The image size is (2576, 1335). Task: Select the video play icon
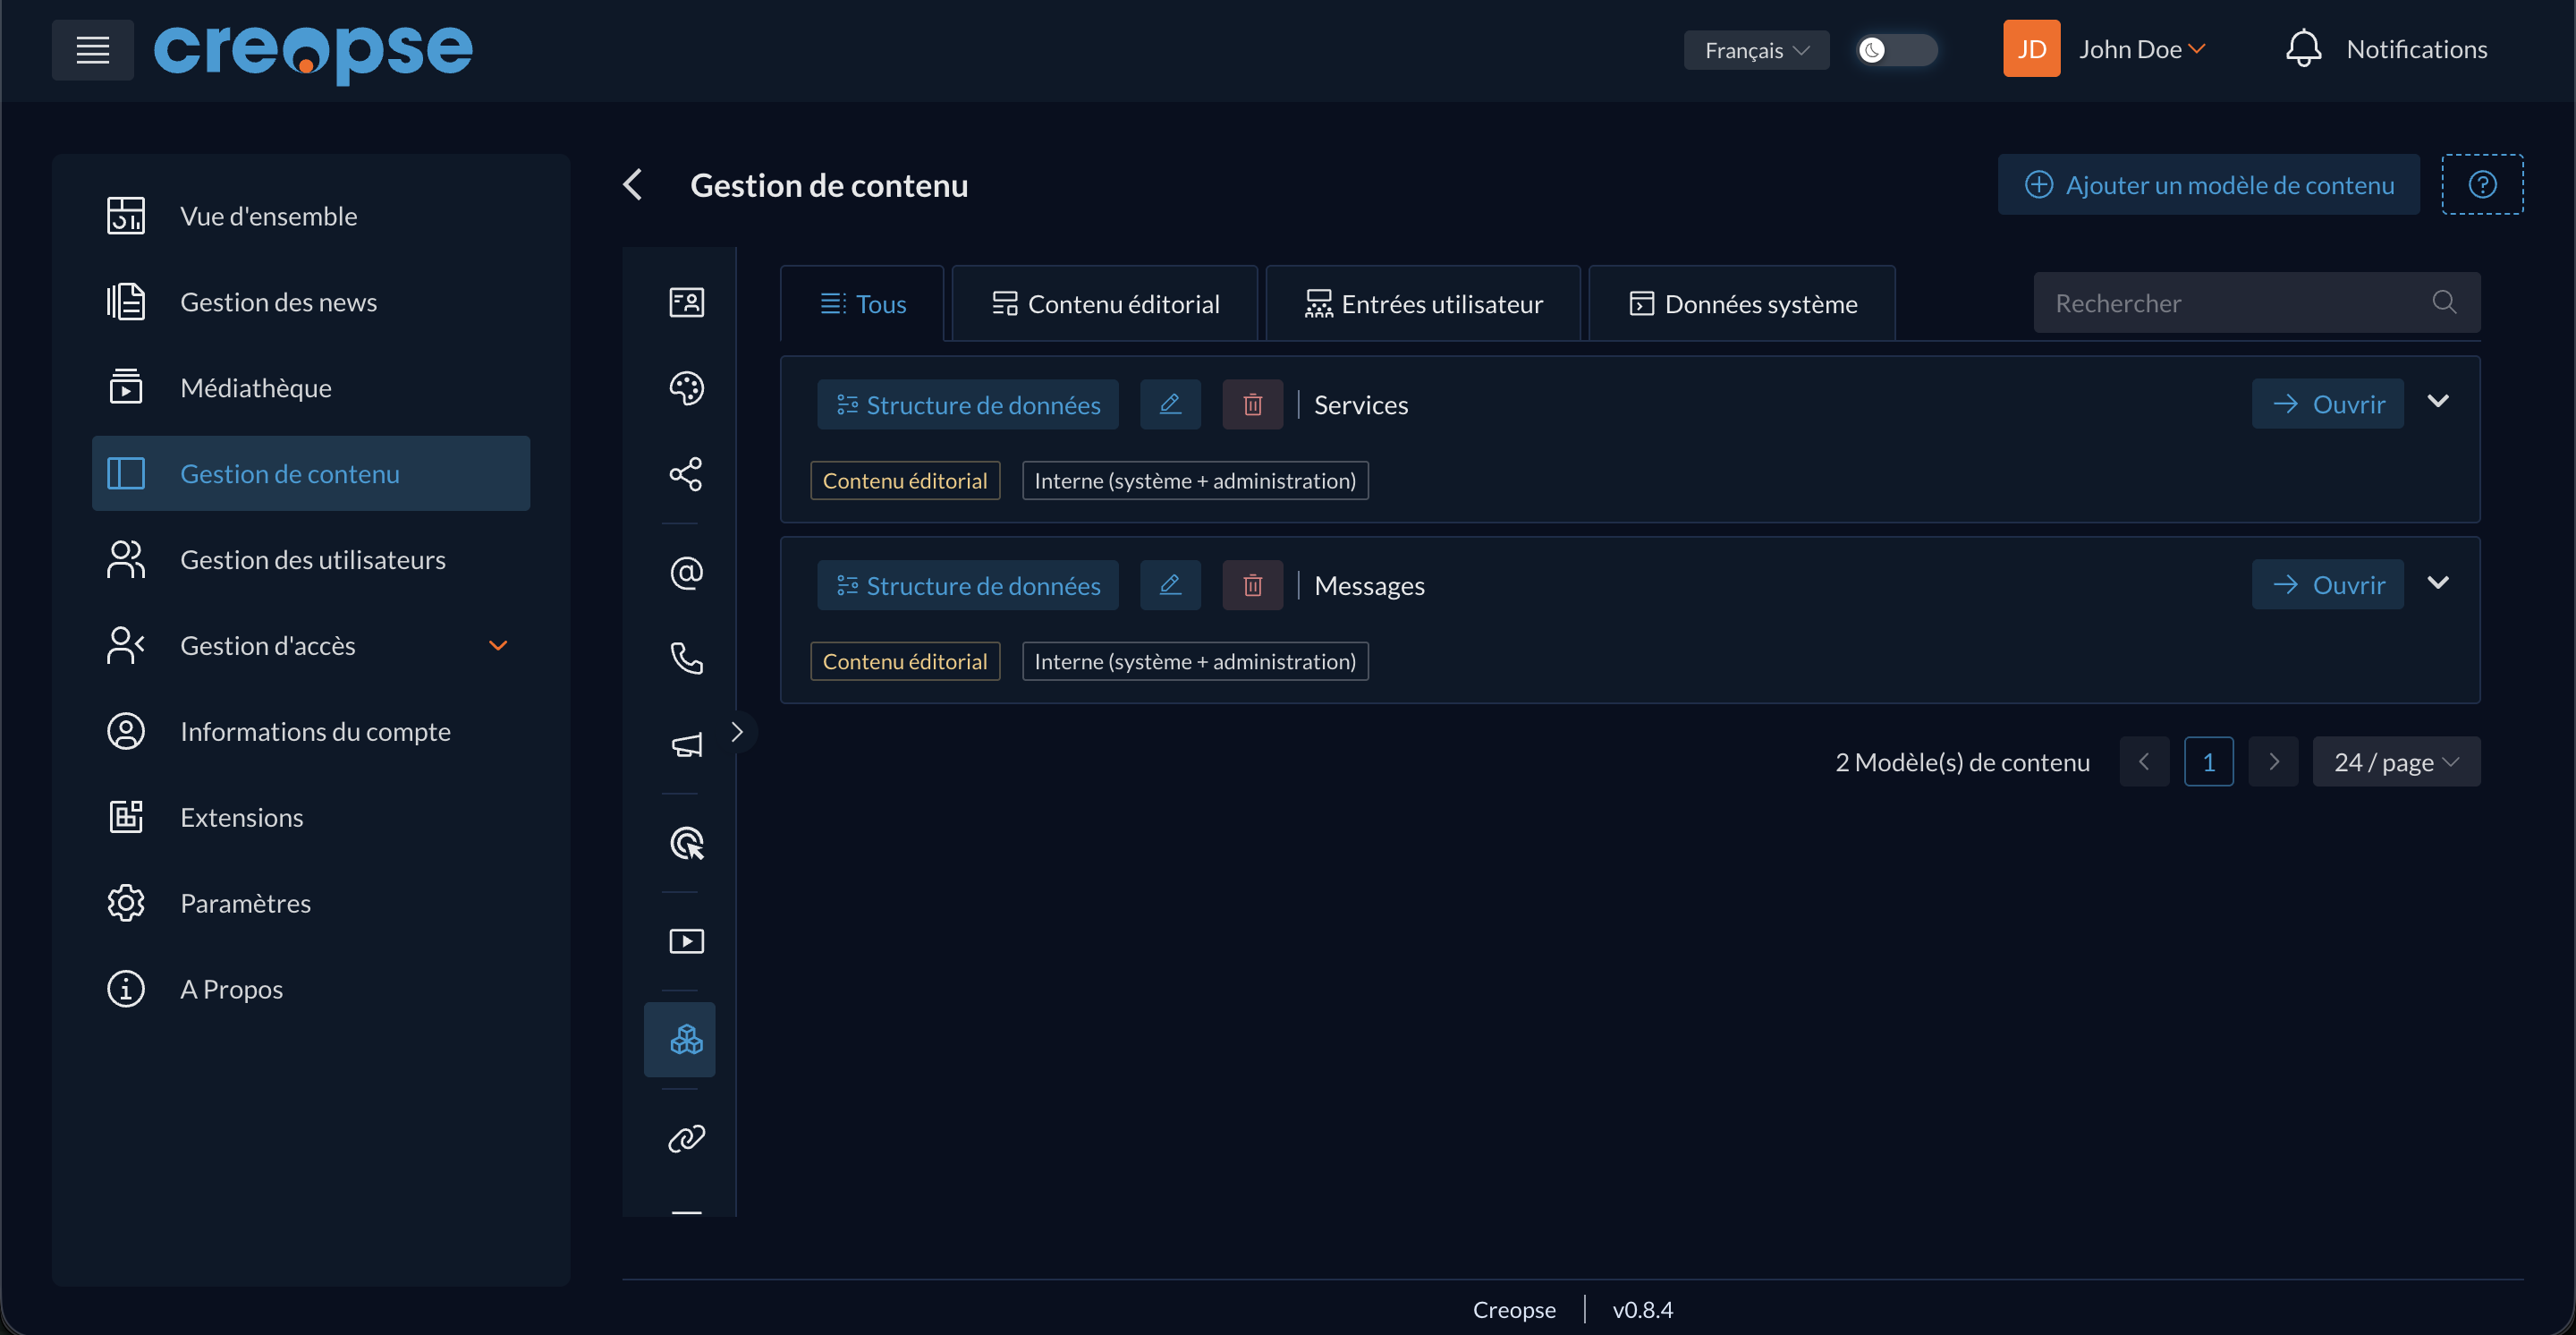coord(686,942)
